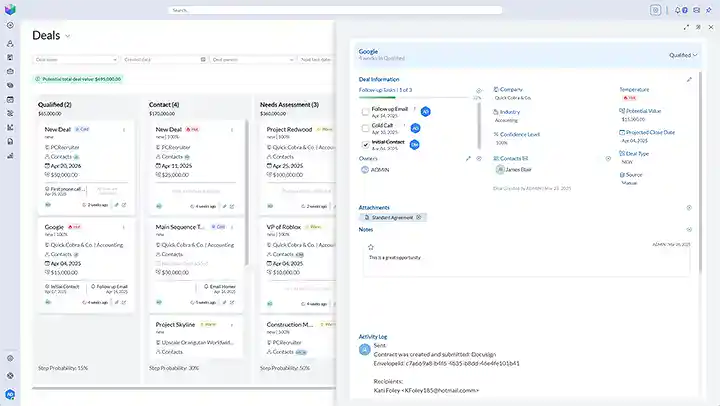Click the Hot temperature tag in panel
This screenshot has width=720, height=406.
pyautogui.click(x=630, y=98)
